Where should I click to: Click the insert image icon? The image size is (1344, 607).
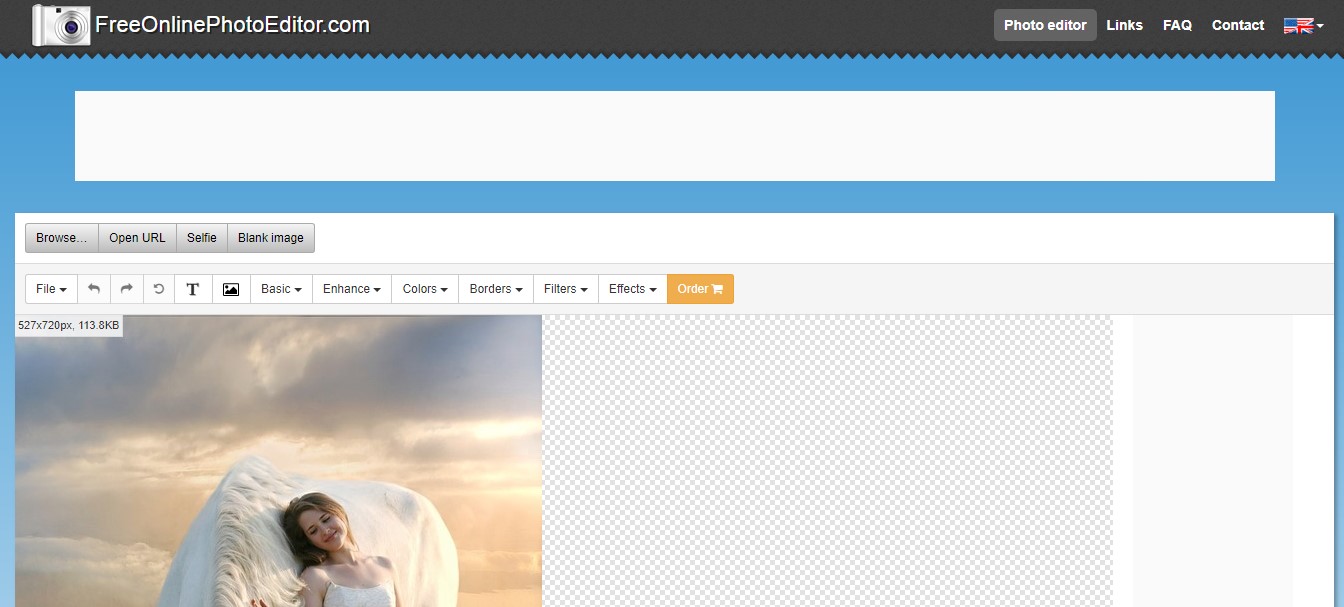click(231, 289)
